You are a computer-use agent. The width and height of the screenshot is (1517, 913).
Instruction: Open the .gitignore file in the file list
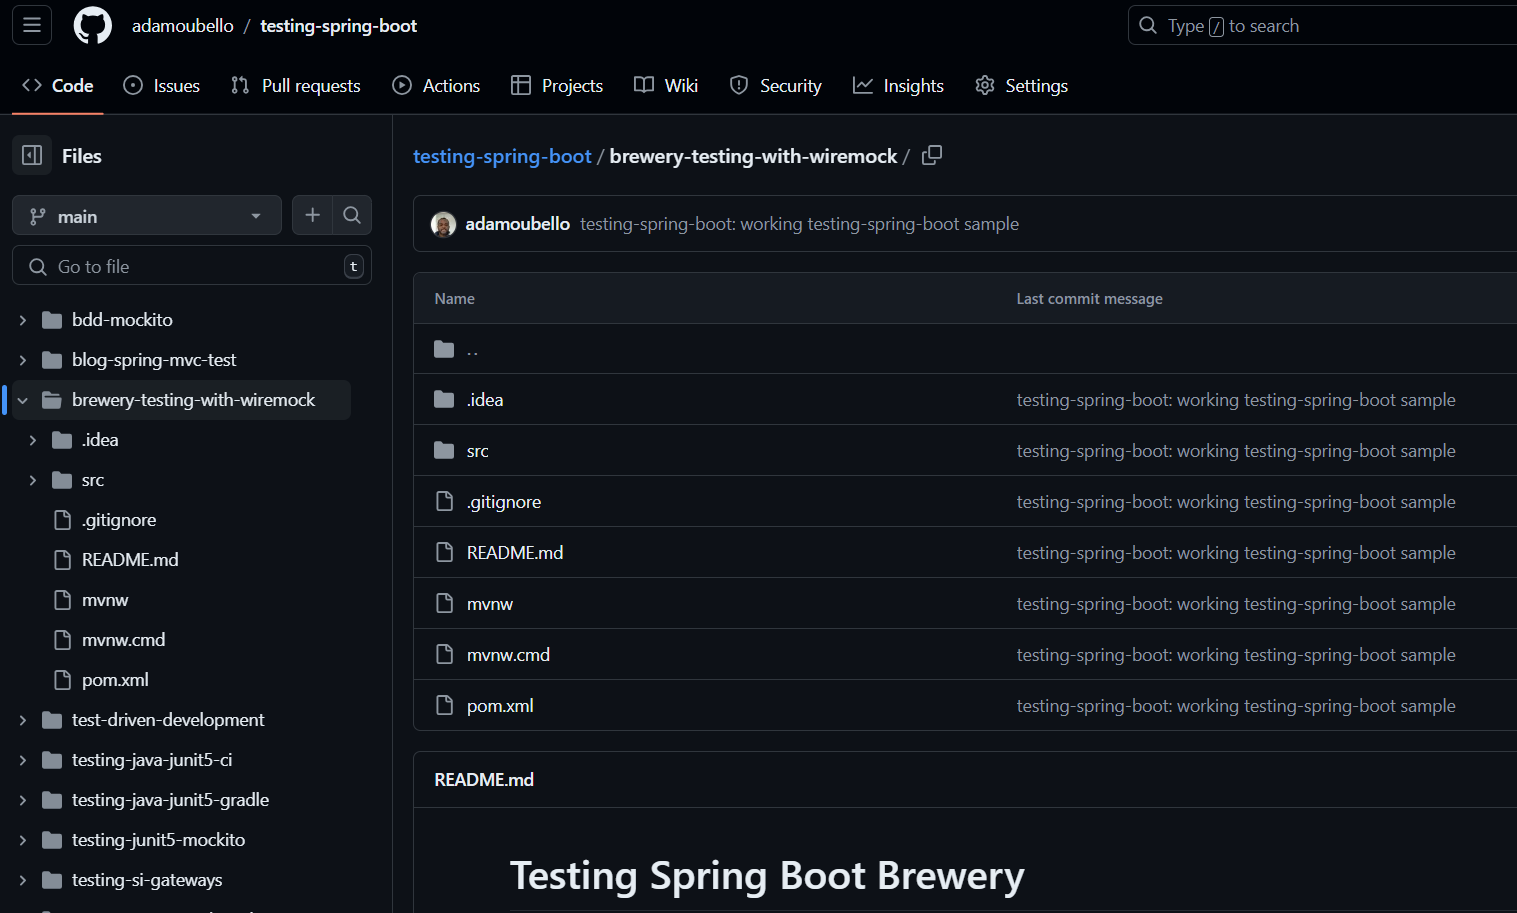click(504, 501)
